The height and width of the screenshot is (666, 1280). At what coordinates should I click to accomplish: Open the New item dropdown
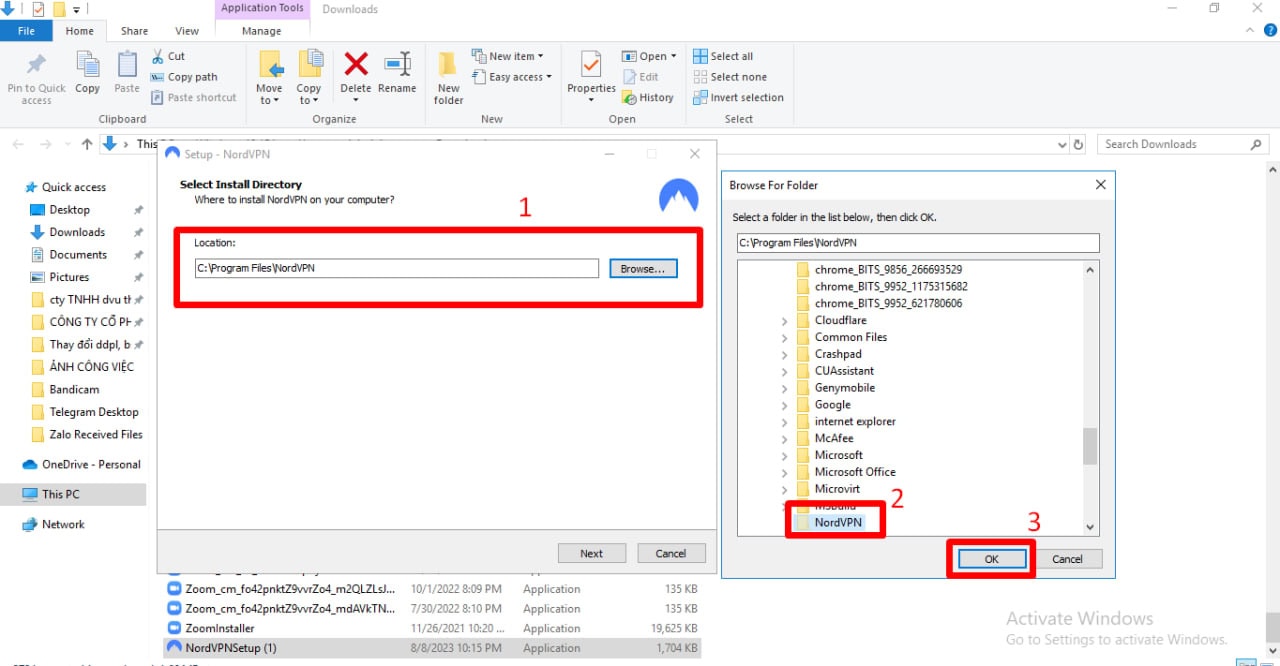(515, 56)
